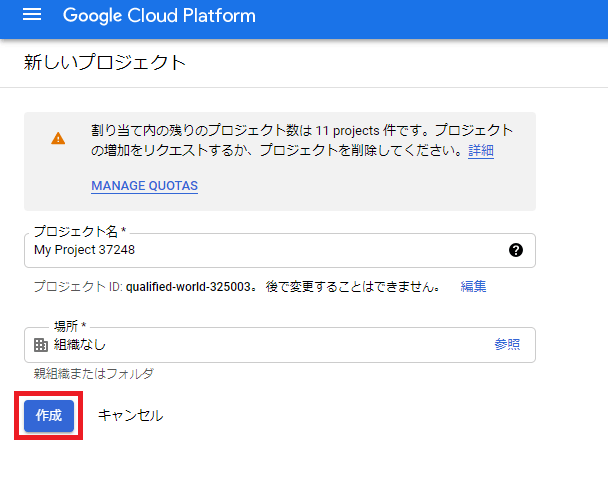The width and height of the screenshot is (608, 477).
Task: Click the キャンセル cancel button
Action: coord(130,415)
